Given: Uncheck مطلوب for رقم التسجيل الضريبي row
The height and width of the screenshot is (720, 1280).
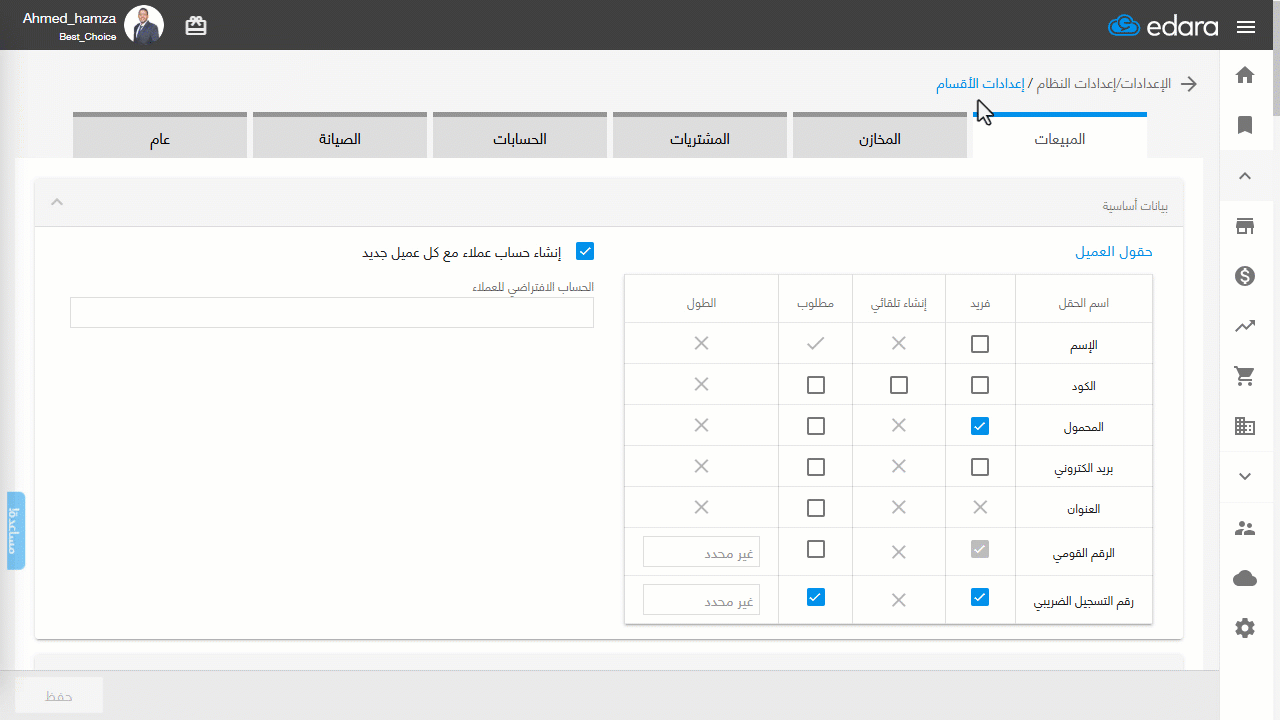Looking at the screenshot, I should point(816,597).
